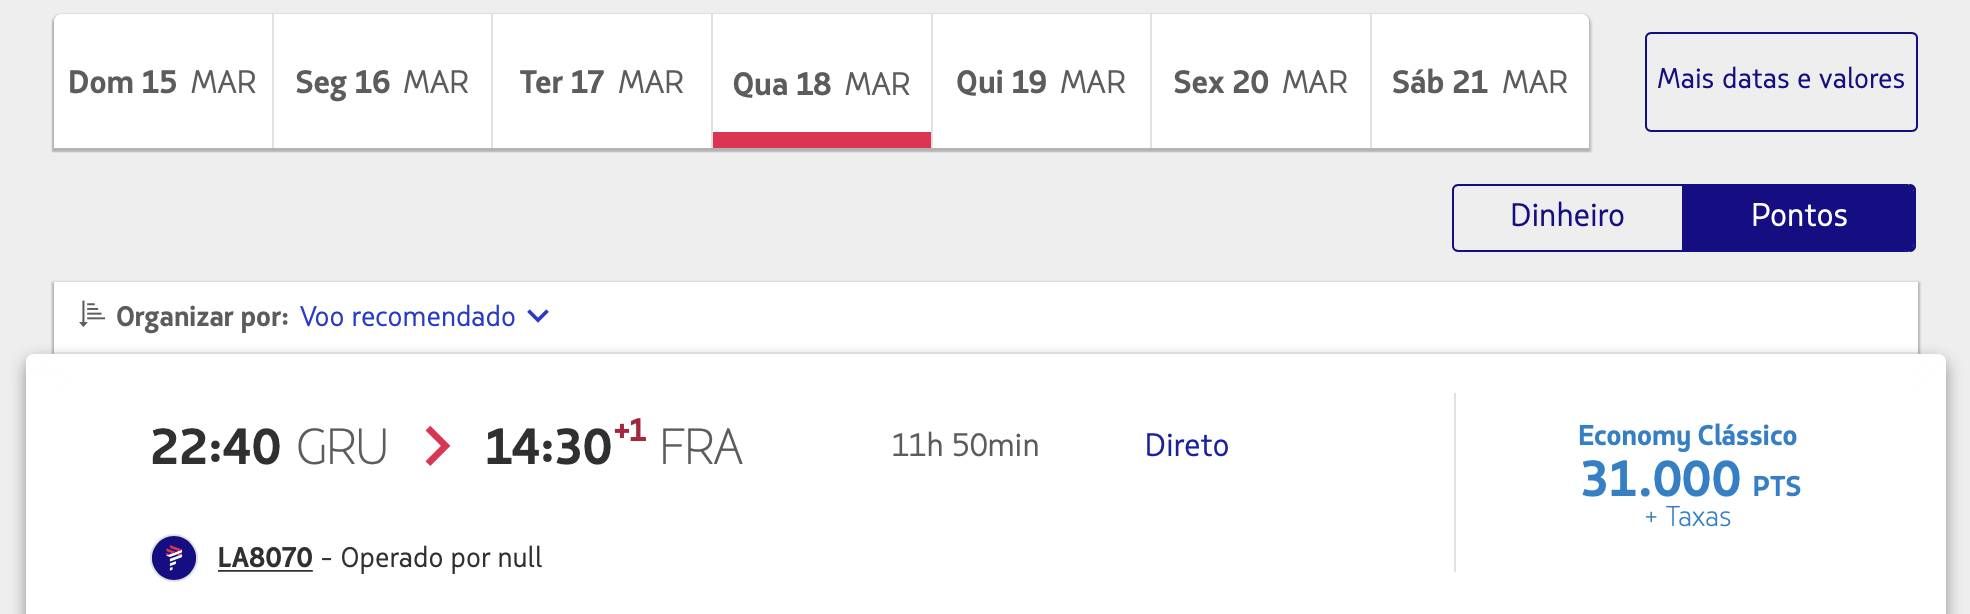Click the red arrow between GRU and FRA
Screen dimensions: 1970x614
pos(437,446)
